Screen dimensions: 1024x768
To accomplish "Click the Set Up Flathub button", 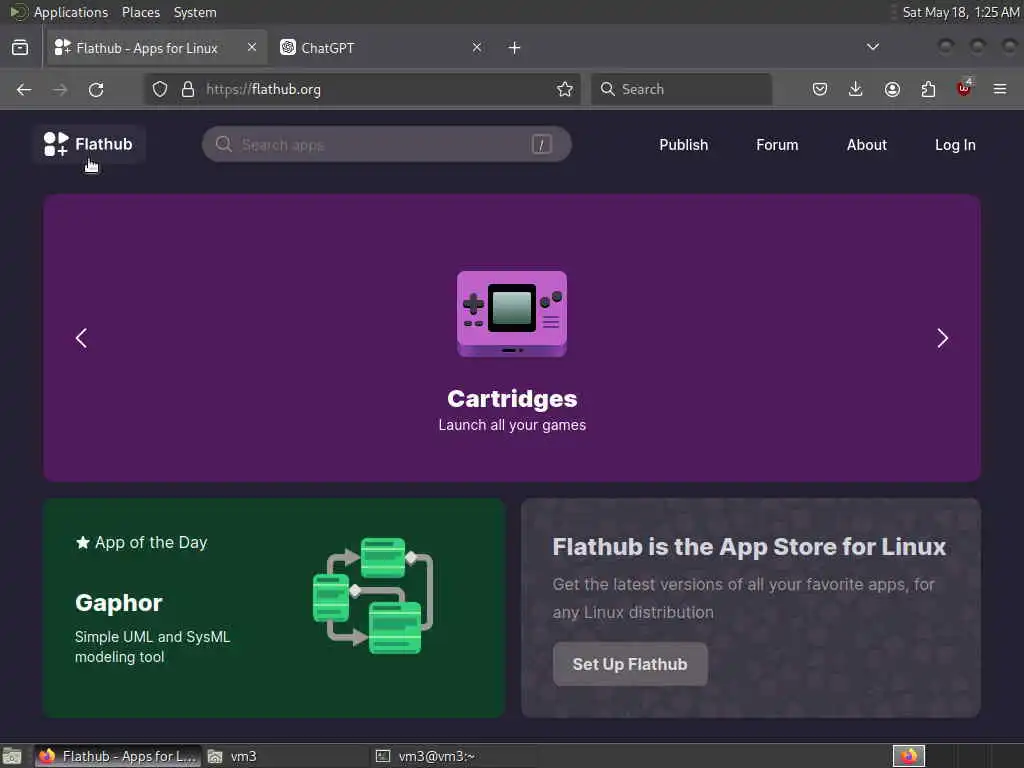I will click(x=630, y=664).
